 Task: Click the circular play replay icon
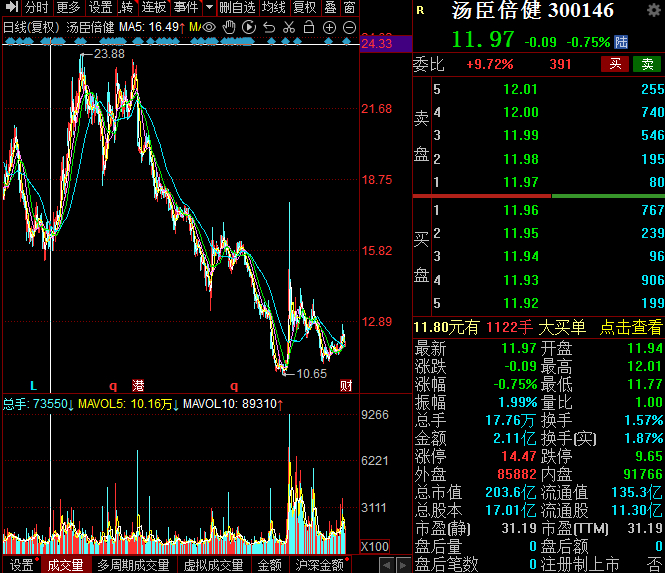(249, 28)
